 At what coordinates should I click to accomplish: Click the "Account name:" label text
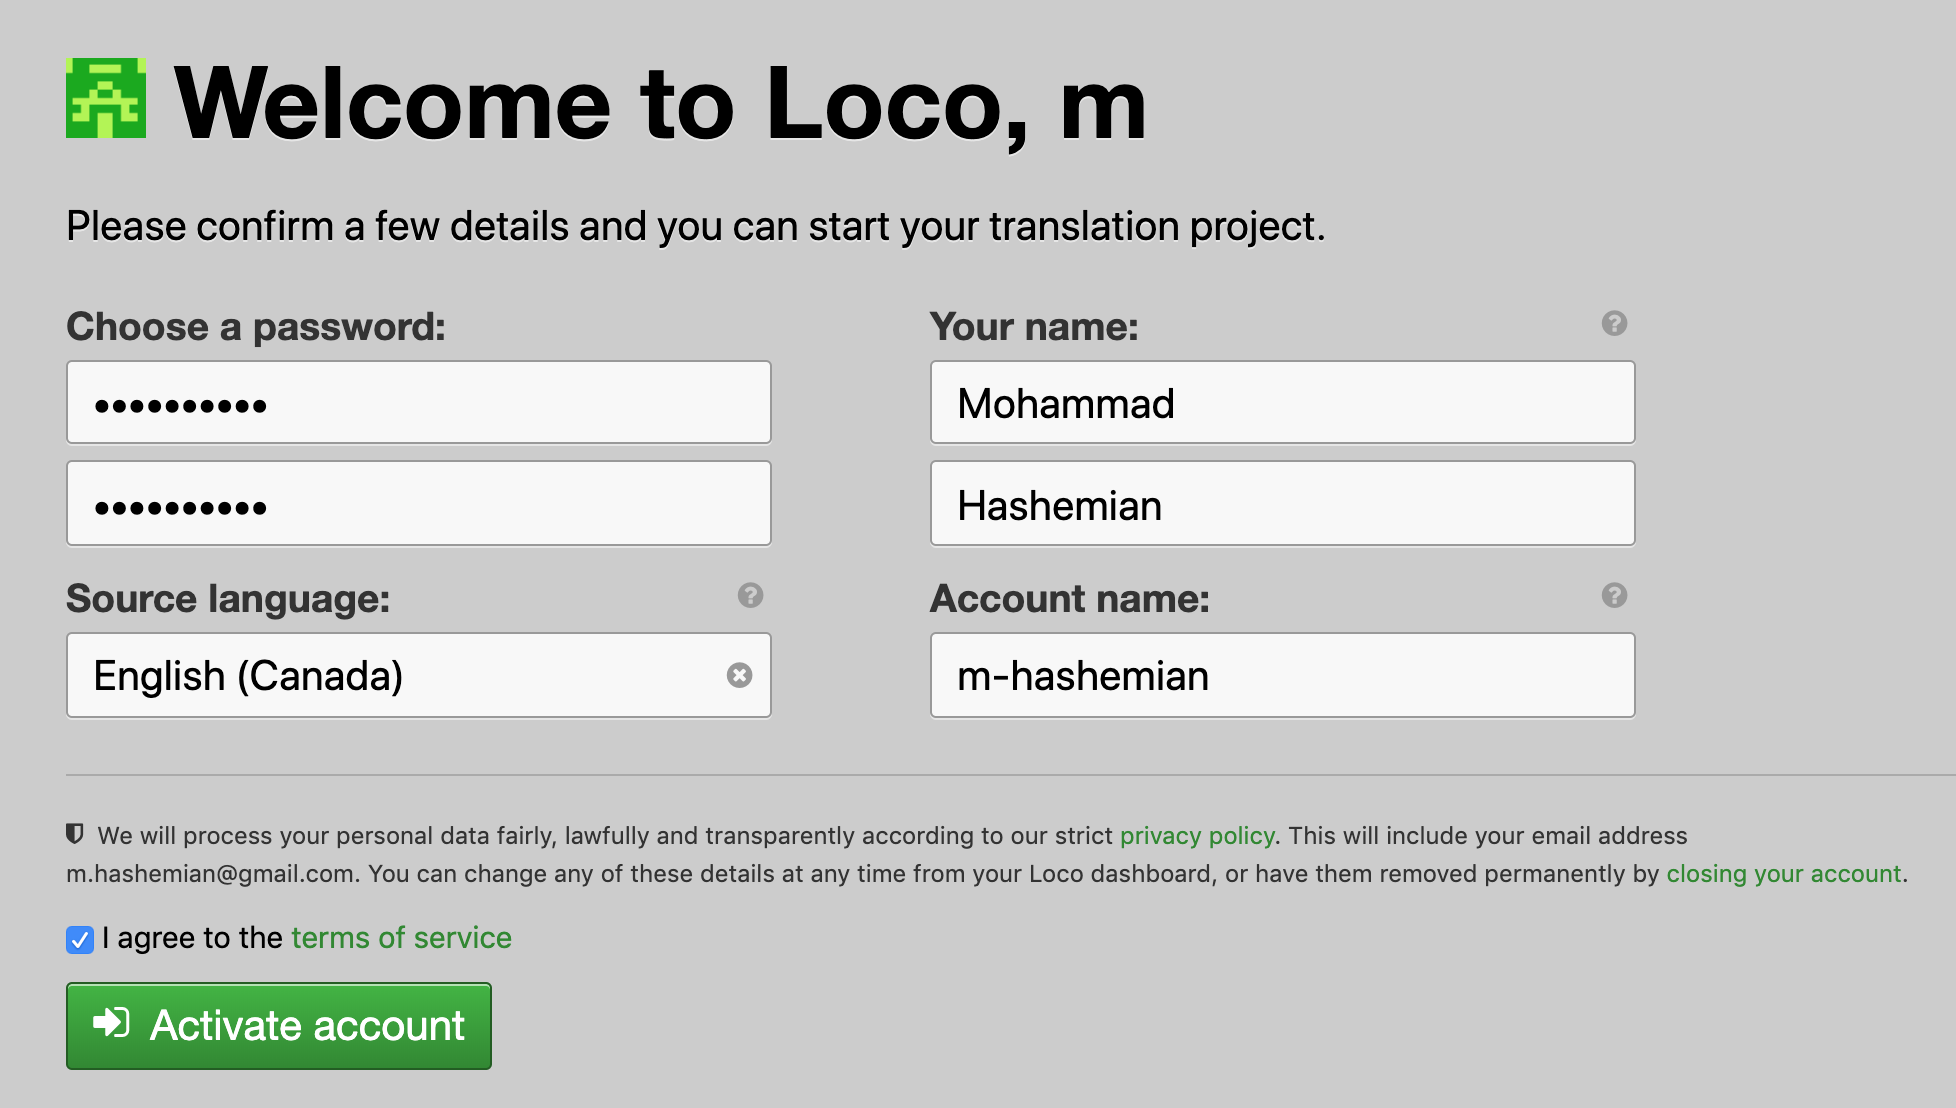1069,598
